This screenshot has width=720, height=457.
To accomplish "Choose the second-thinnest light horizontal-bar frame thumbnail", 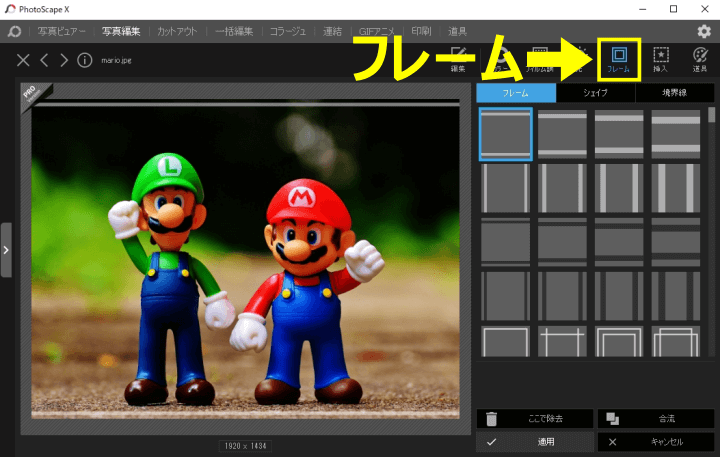I will pos(562,134).
